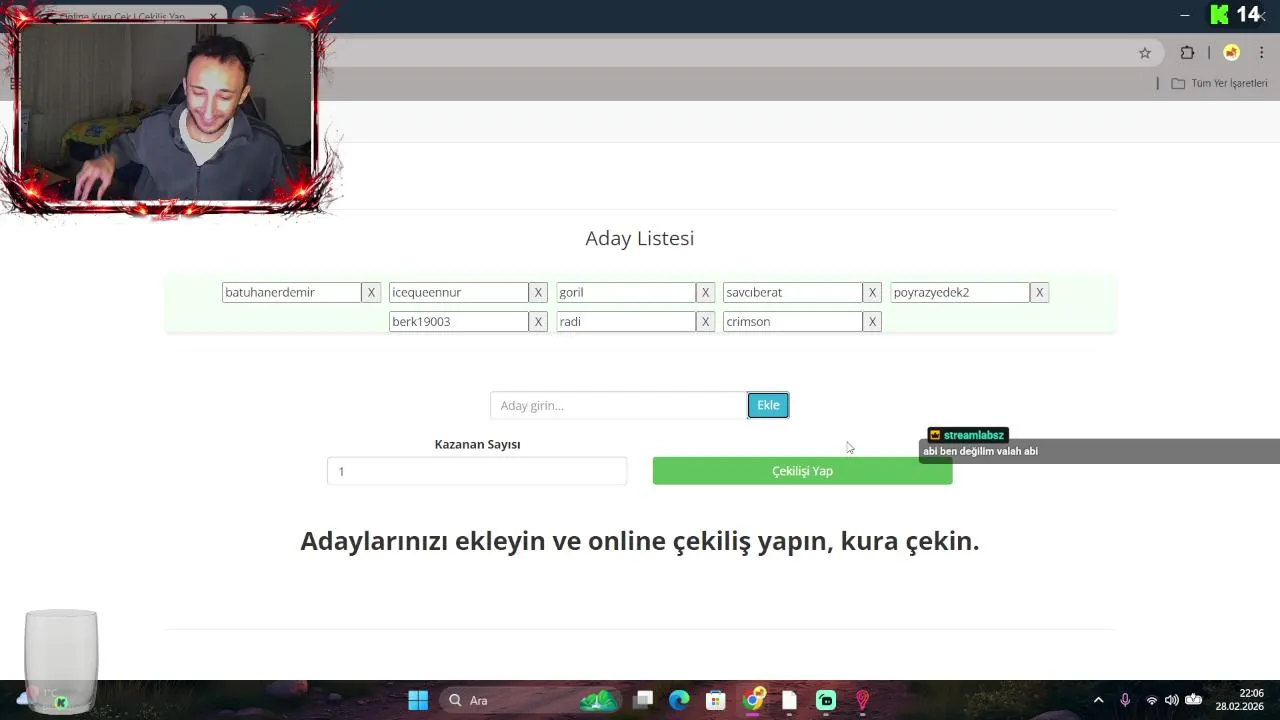Remove candidate batuhanerdemir with its X

tap(371, 292)
